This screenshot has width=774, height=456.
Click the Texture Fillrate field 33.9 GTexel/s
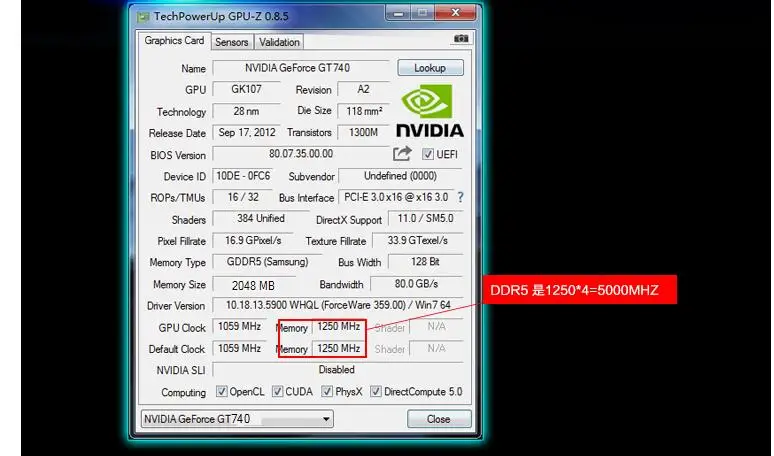tap(418, 240)
